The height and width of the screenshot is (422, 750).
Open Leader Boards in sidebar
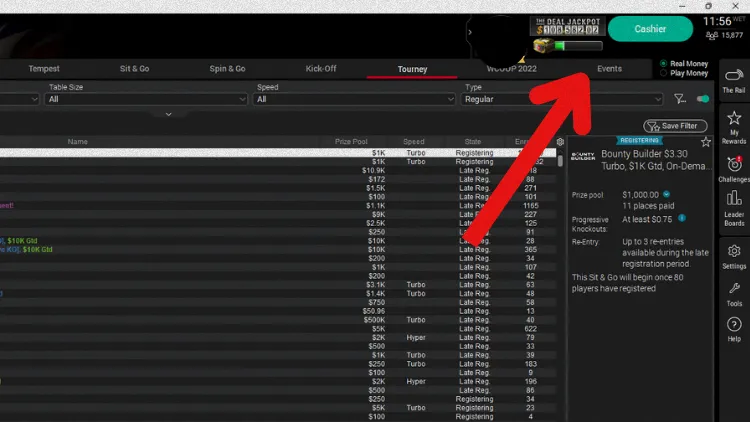point(733,210)
